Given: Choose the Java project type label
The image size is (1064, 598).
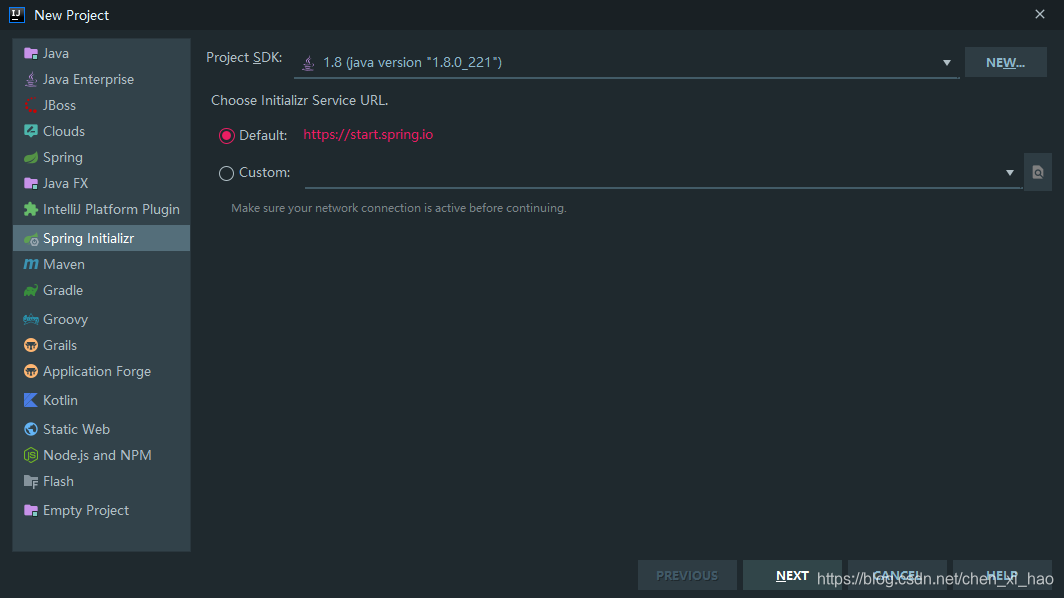Looking at the screenshot, I should (56, 54).
